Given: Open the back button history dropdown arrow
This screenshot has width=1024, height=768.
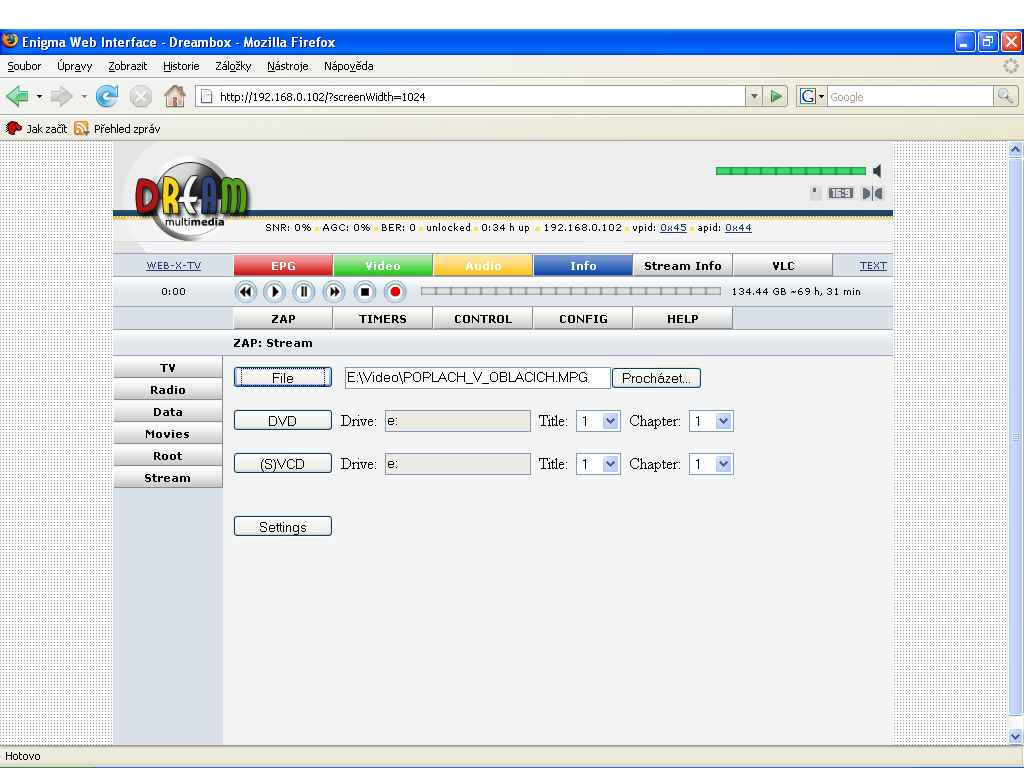Looking at the screenshot, I should pyautogui.click(x=39, y=97).
